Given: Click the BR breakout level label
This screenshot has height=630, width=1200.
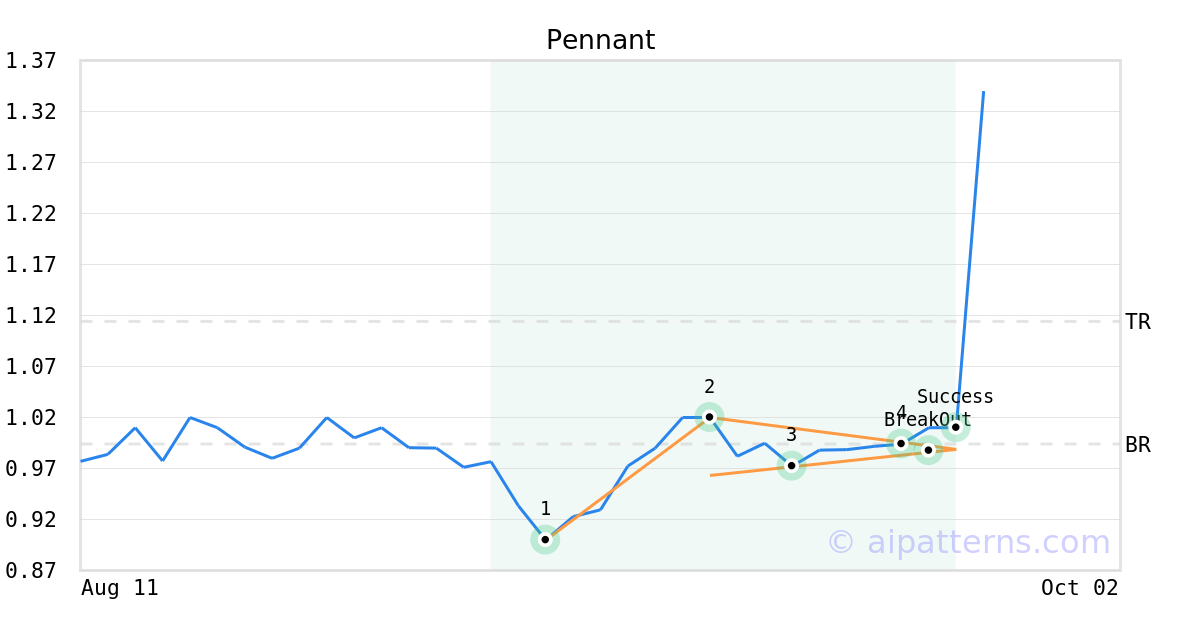Looking at the screenshot, I should (1138, 445).
